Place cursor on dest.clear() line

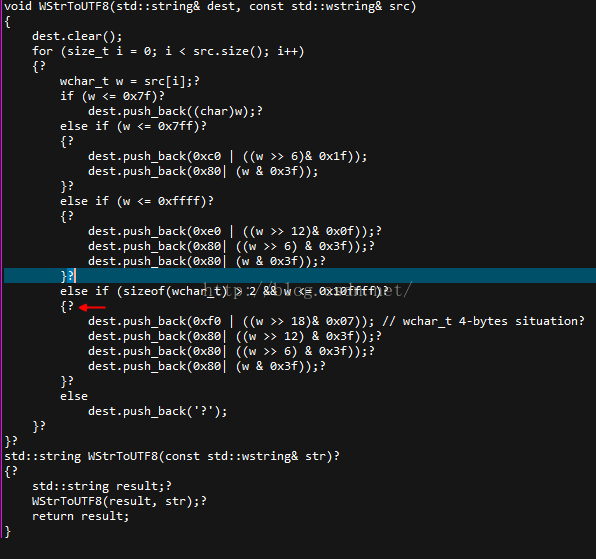tap(77, 36)
